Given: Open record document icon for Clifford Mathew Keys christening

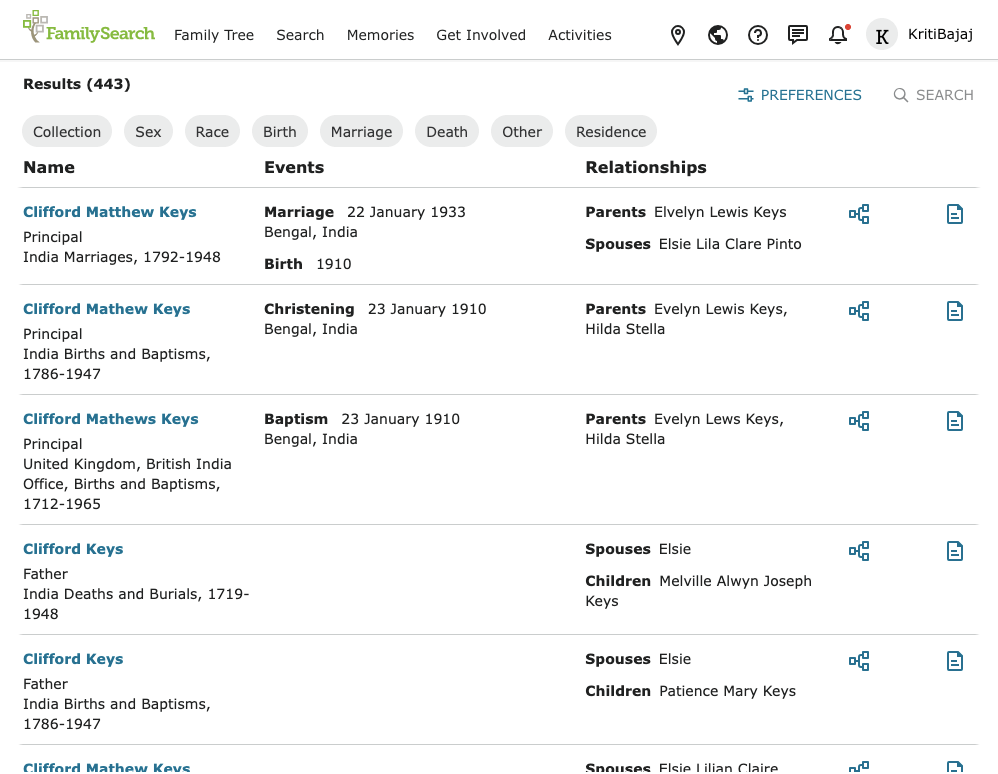Looking at the screenshot, I should 955,311.
